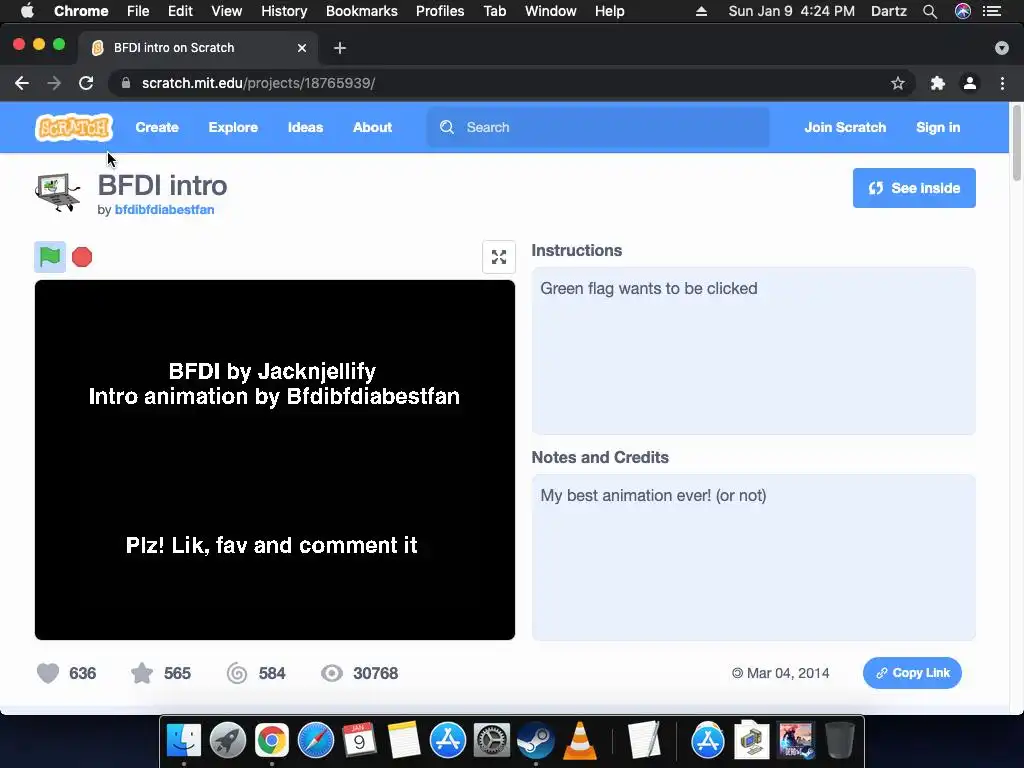Image resolution: width=1024 pixels, height=768 pixels.
Task: Click Explore in the Scratch navbar
Action: coord(233,127)
